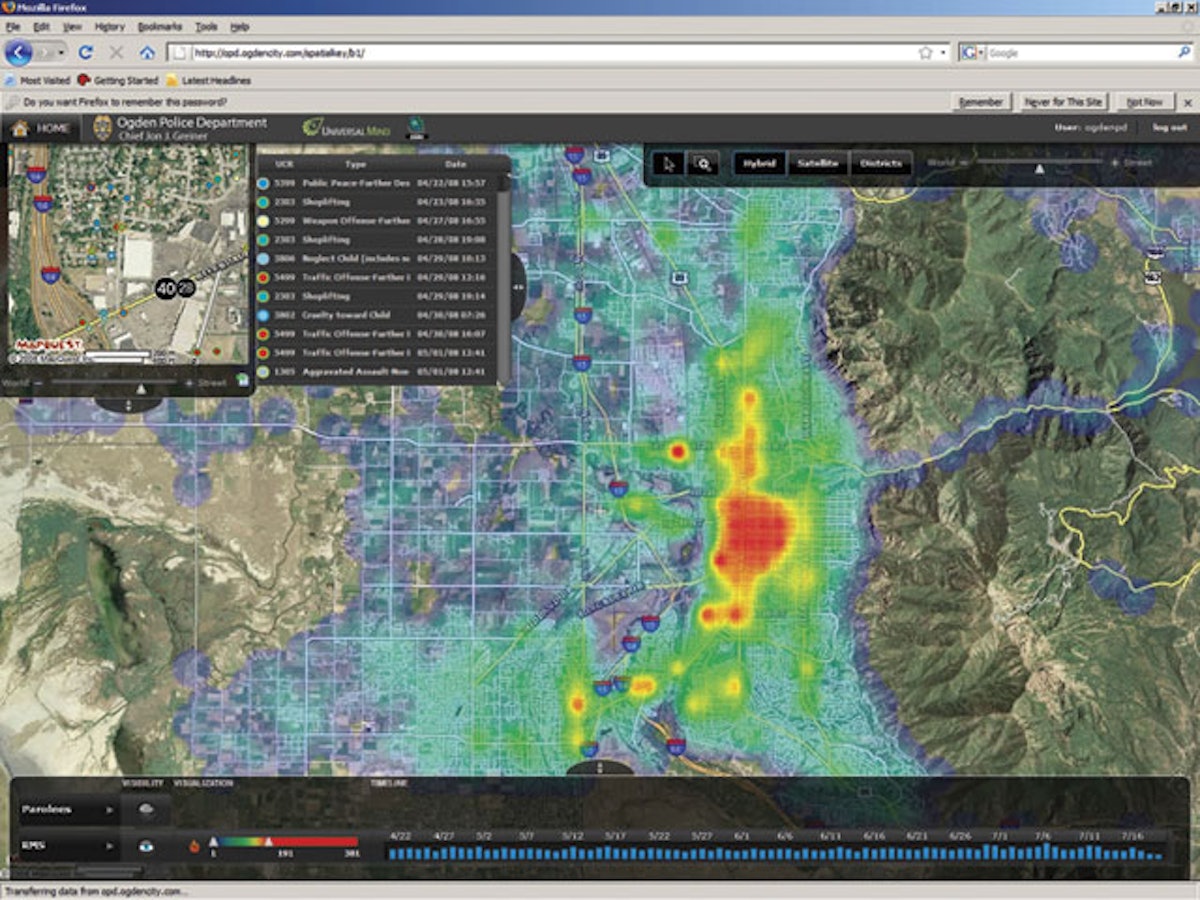This screenshot has height=900, width=1200.
Task: Activate the zoom magnifier map tool
Action: (x=703, y=163)
